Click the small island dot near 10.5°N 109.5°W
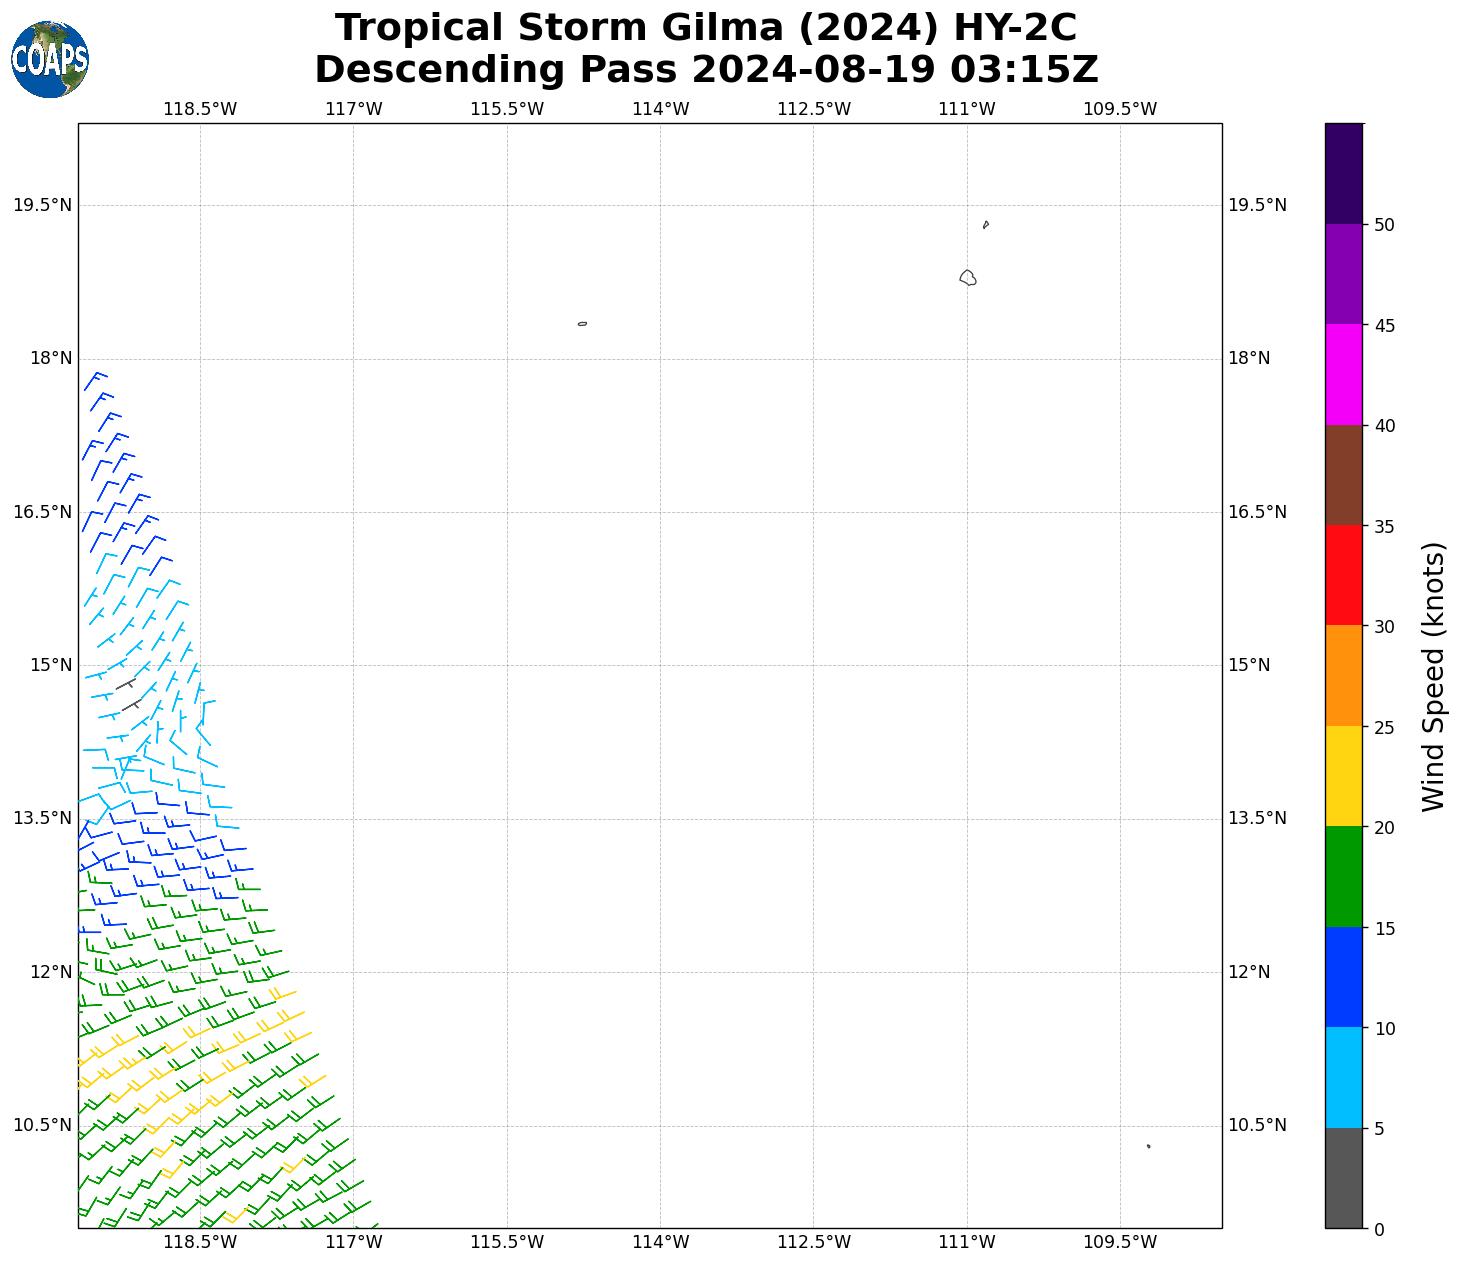The width and height of the screenshot is (1462, 1264). point(1148,1146)
